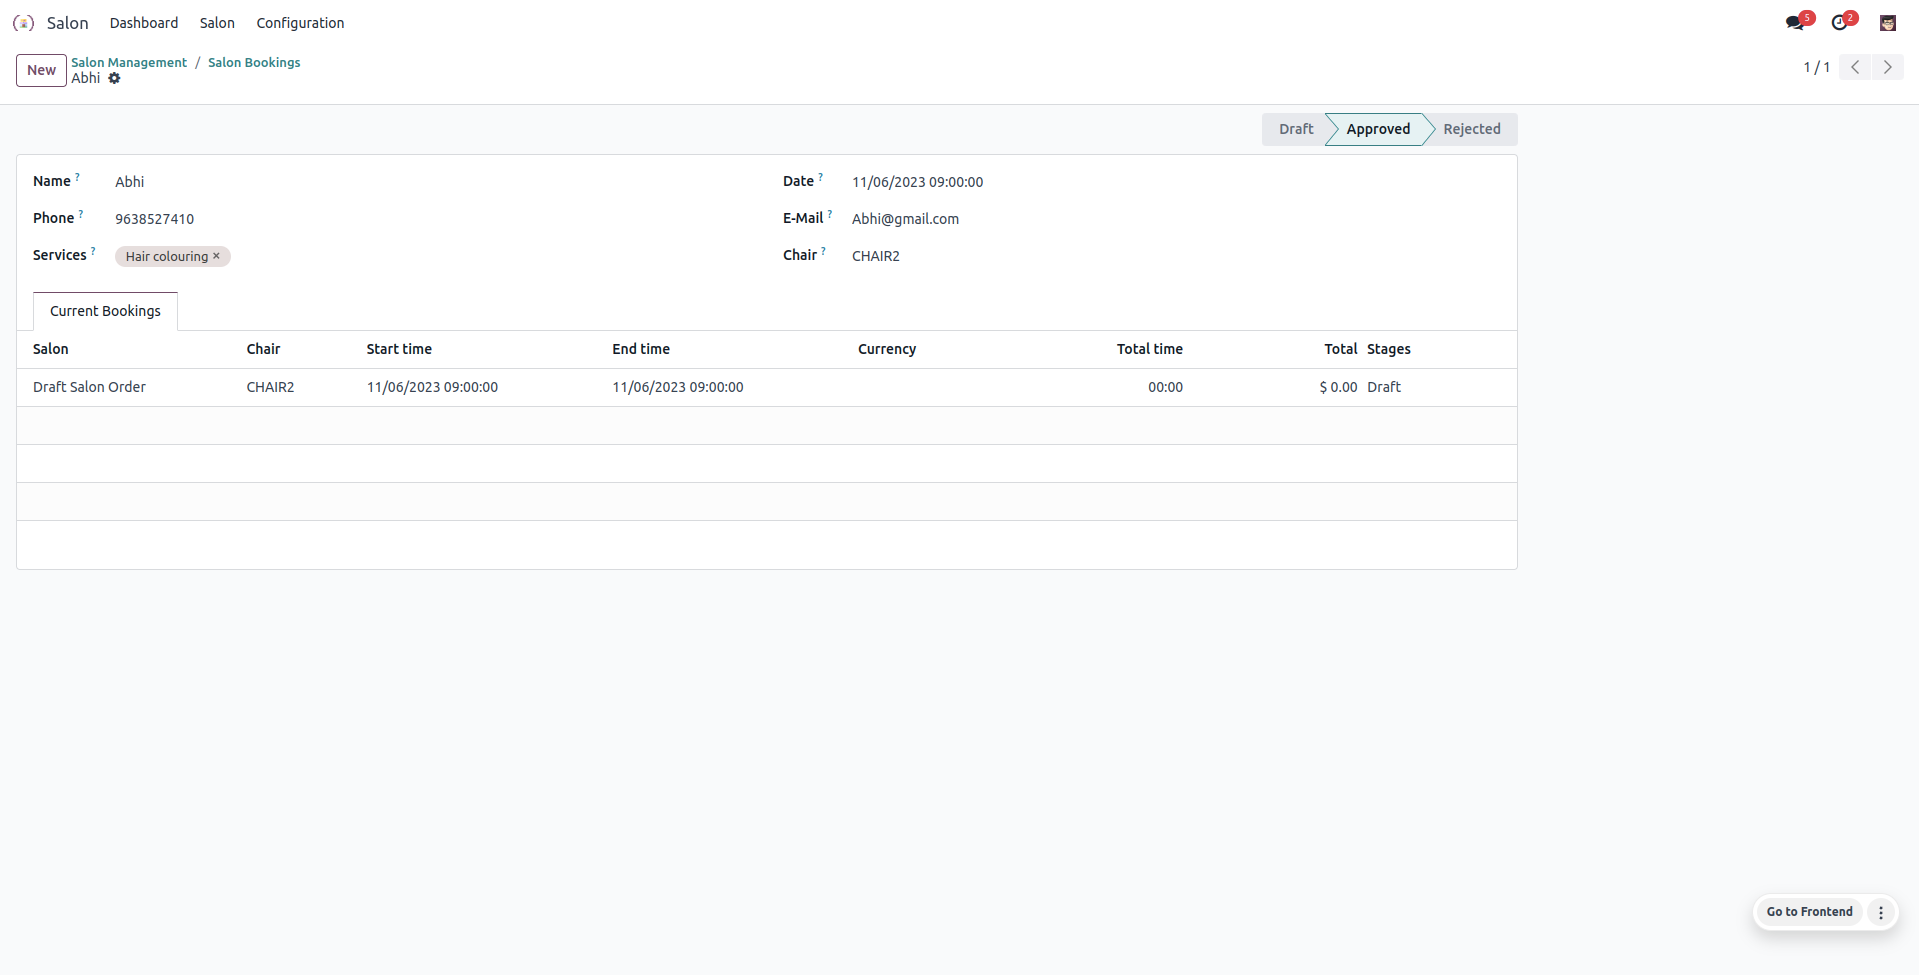Screen dimensions: 1919x975
Task: Select the Approved status stage
Action: 1378,129
